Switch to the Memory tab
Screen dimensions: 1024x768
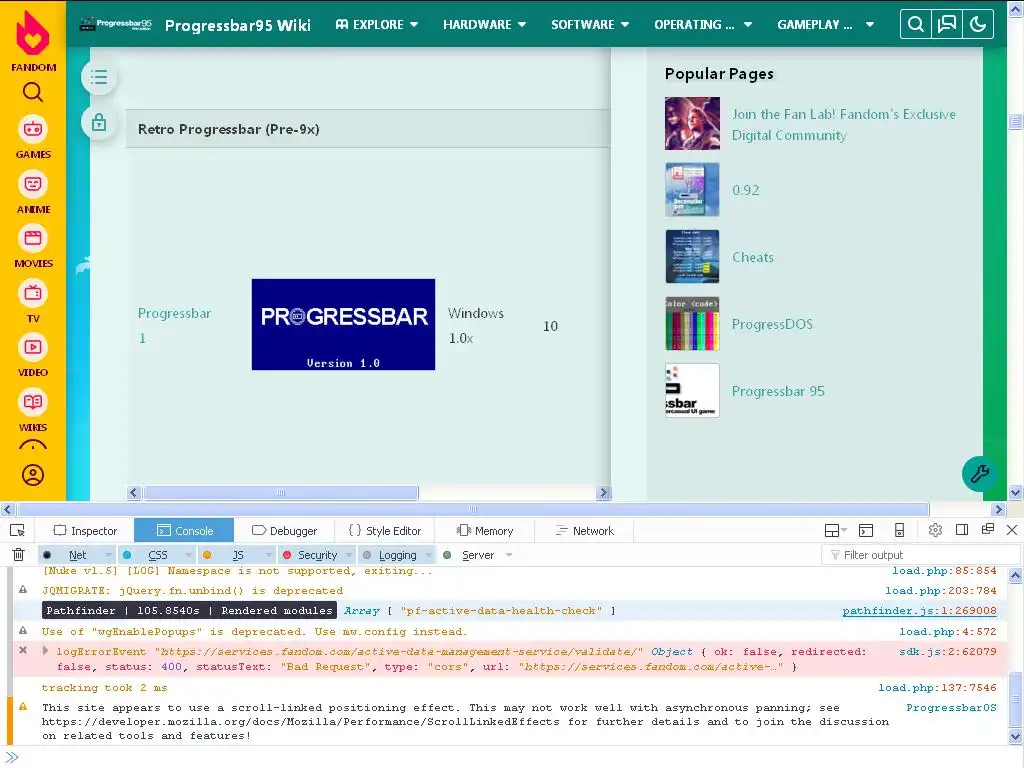point(485,530)
